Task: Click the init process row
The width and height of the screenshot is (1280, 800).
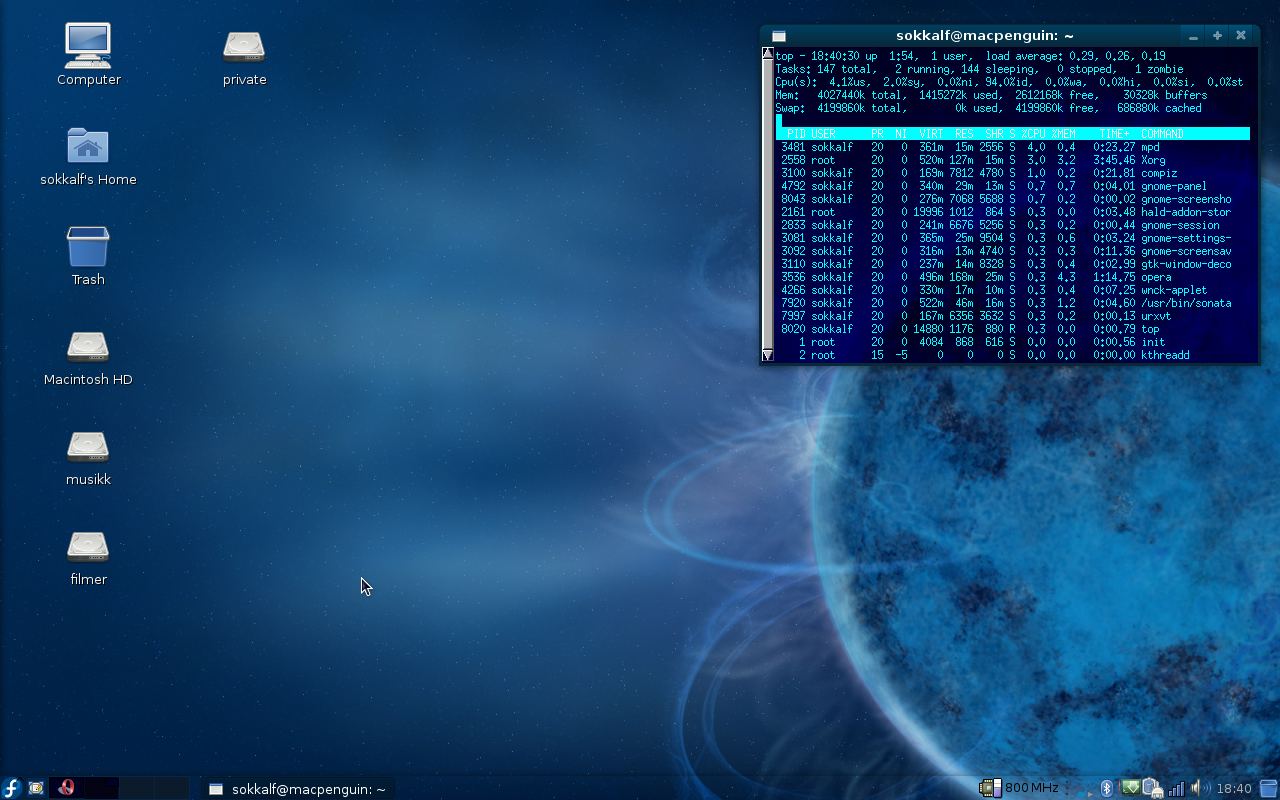Action: pos(1013,342)
